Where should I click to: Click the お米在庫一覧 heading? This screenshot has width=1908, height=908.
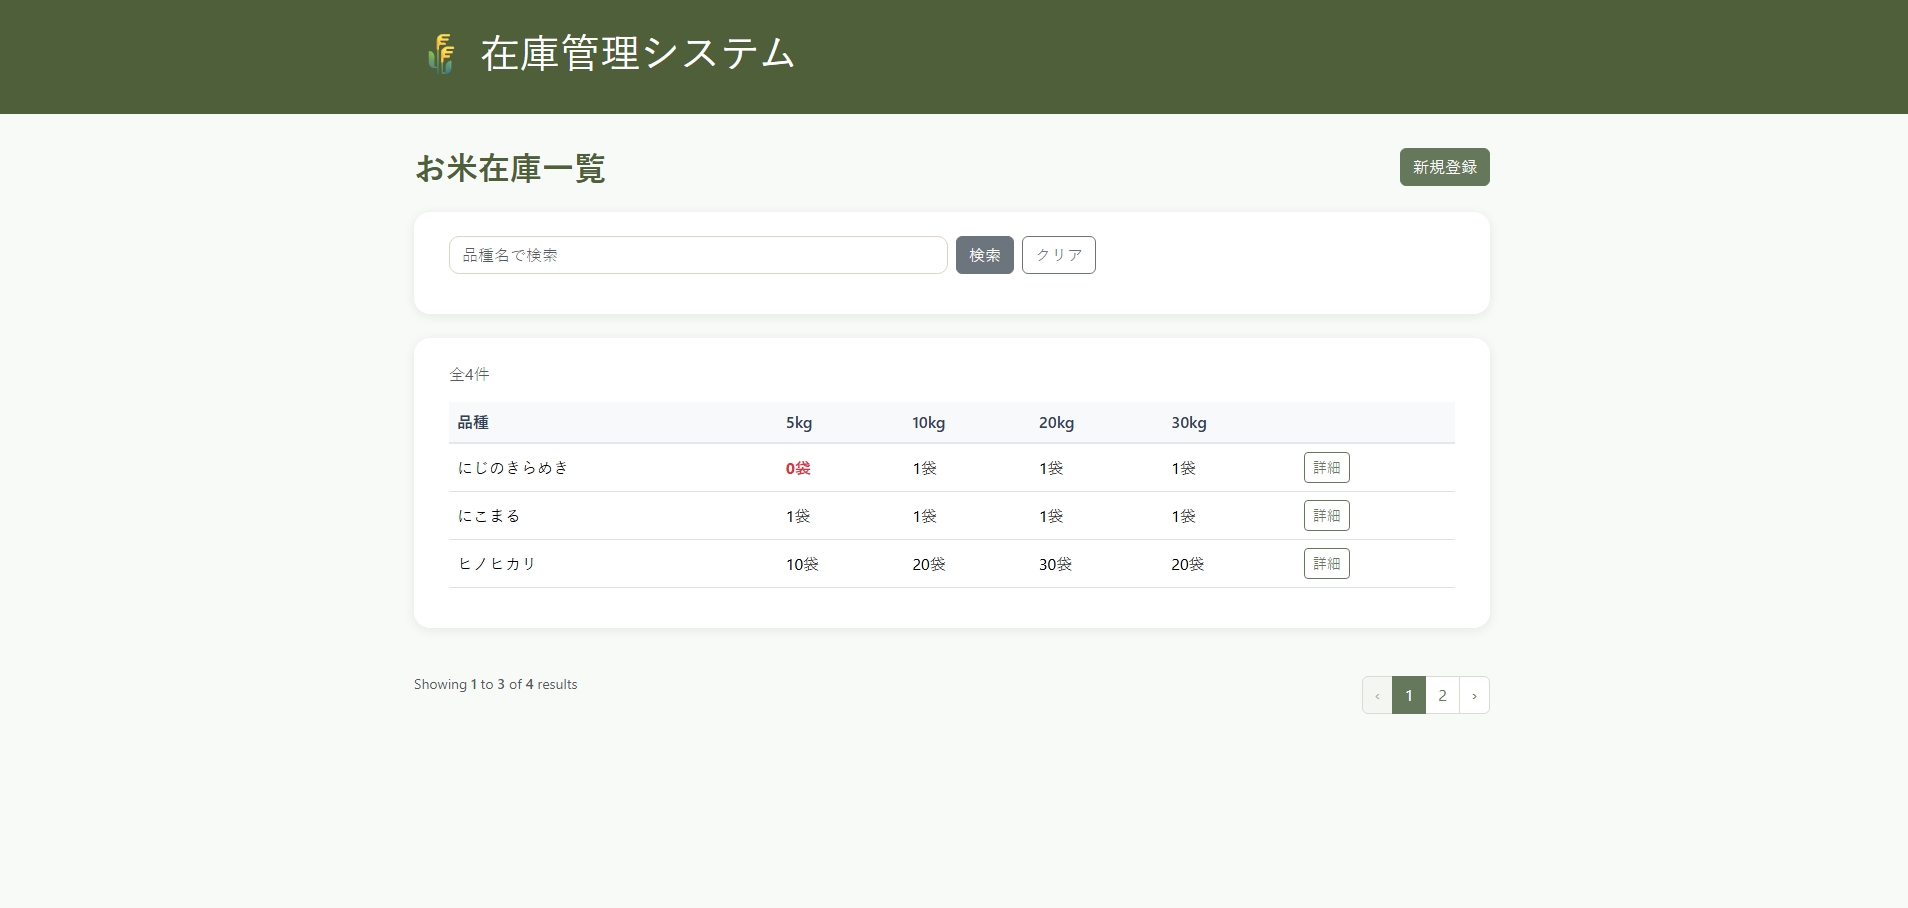point(510,168)
